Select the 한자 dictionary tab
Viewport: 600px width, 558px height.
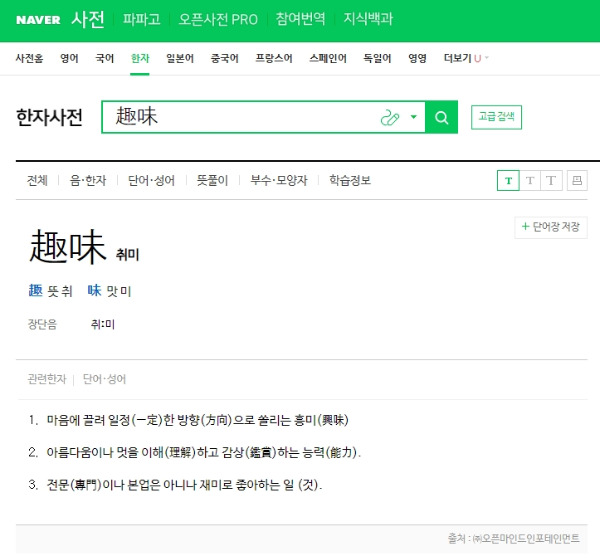click(x=140, y=58)
